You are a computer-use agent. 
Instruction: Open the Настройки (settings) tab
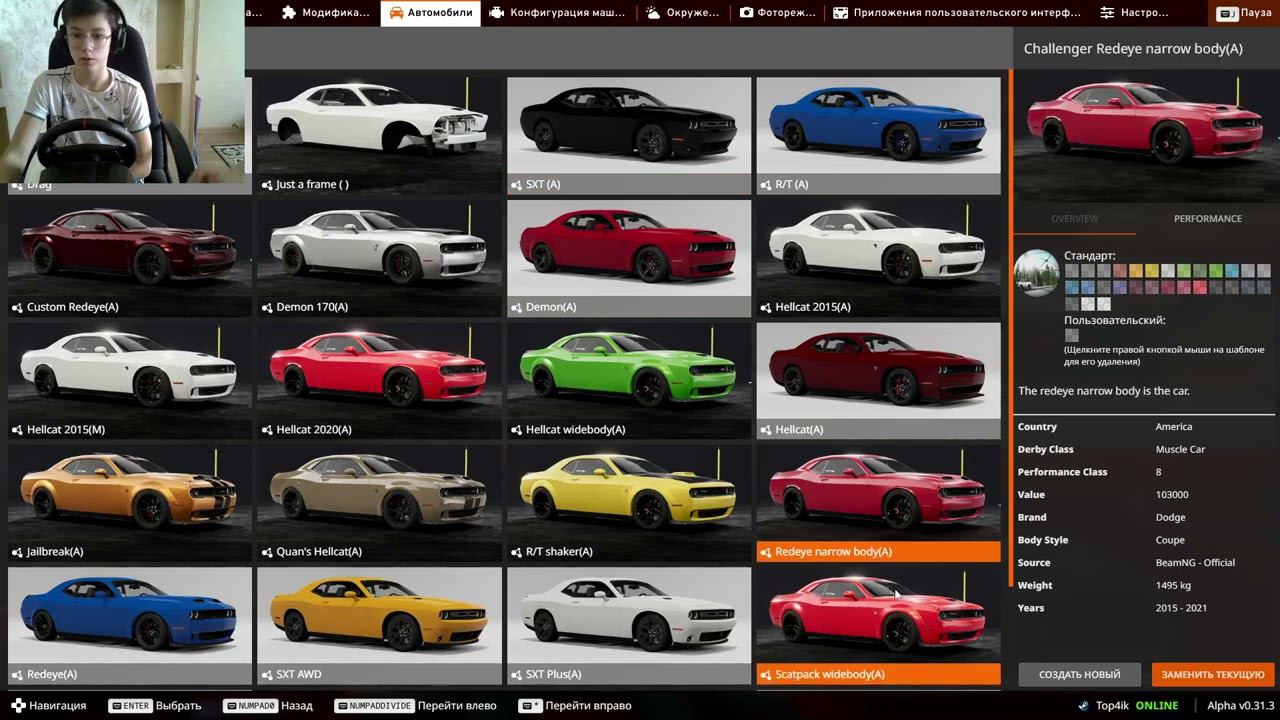1134,13
